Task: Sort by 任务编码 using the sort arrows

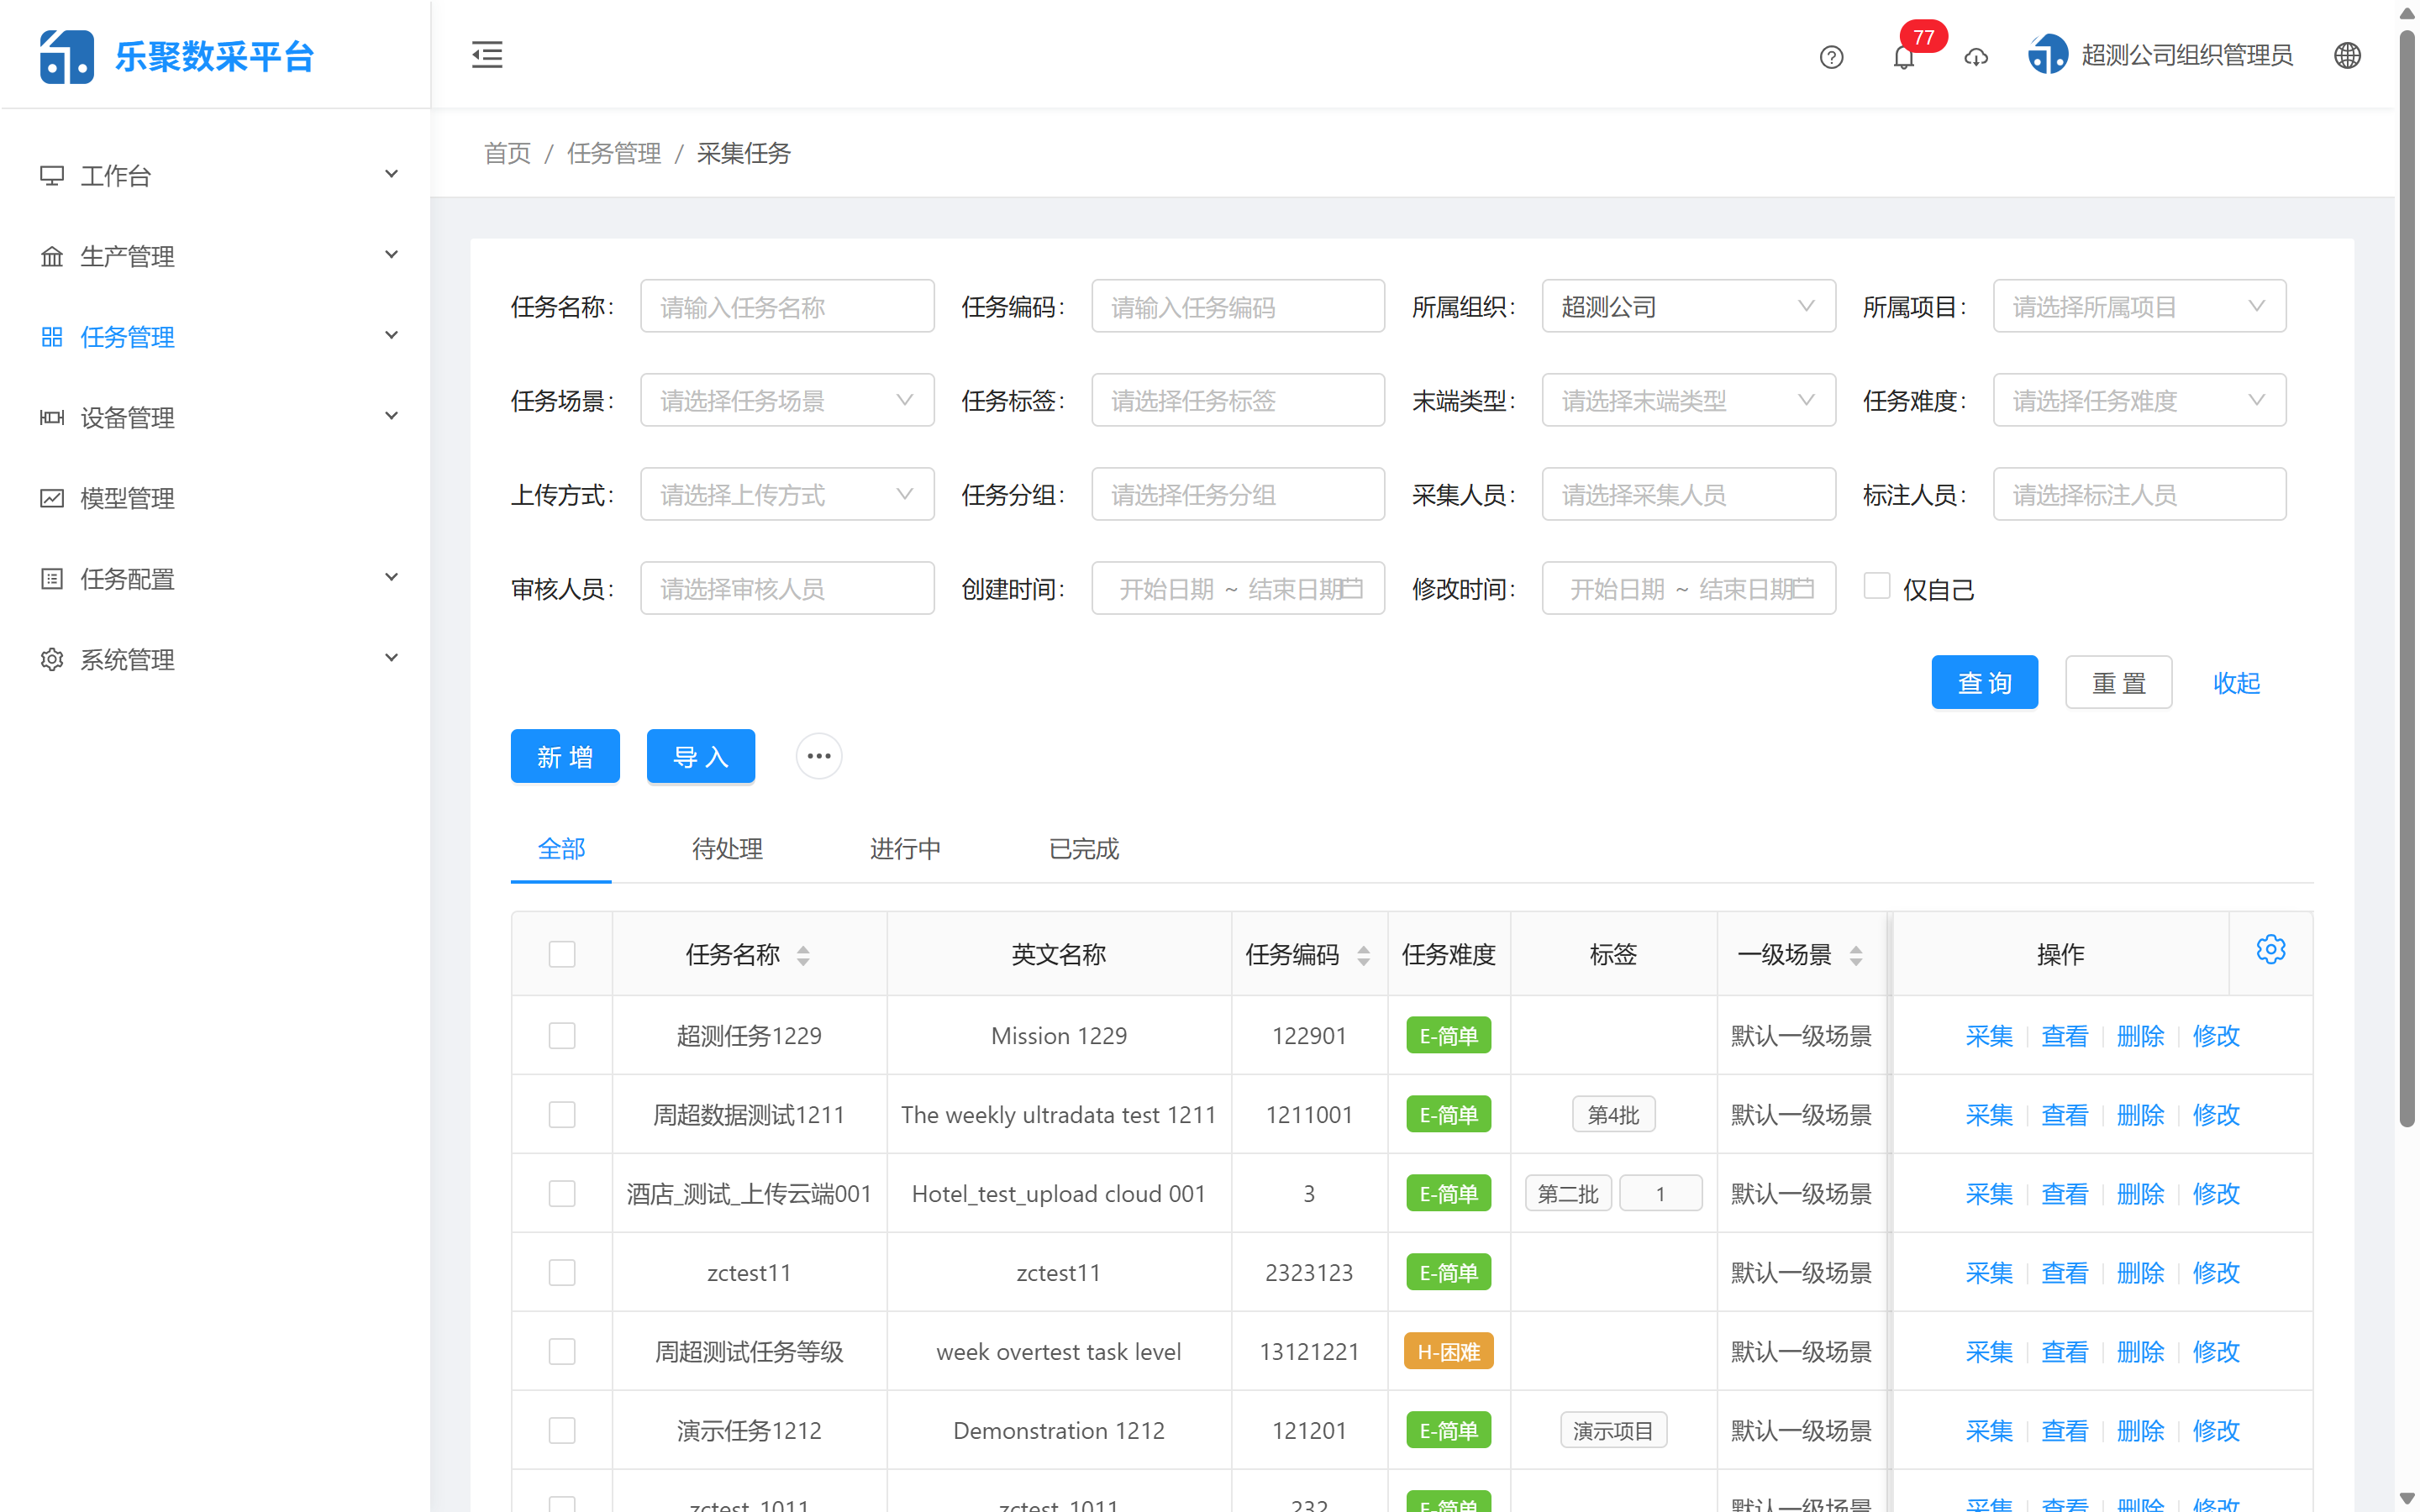Action: pos(1363,954)
